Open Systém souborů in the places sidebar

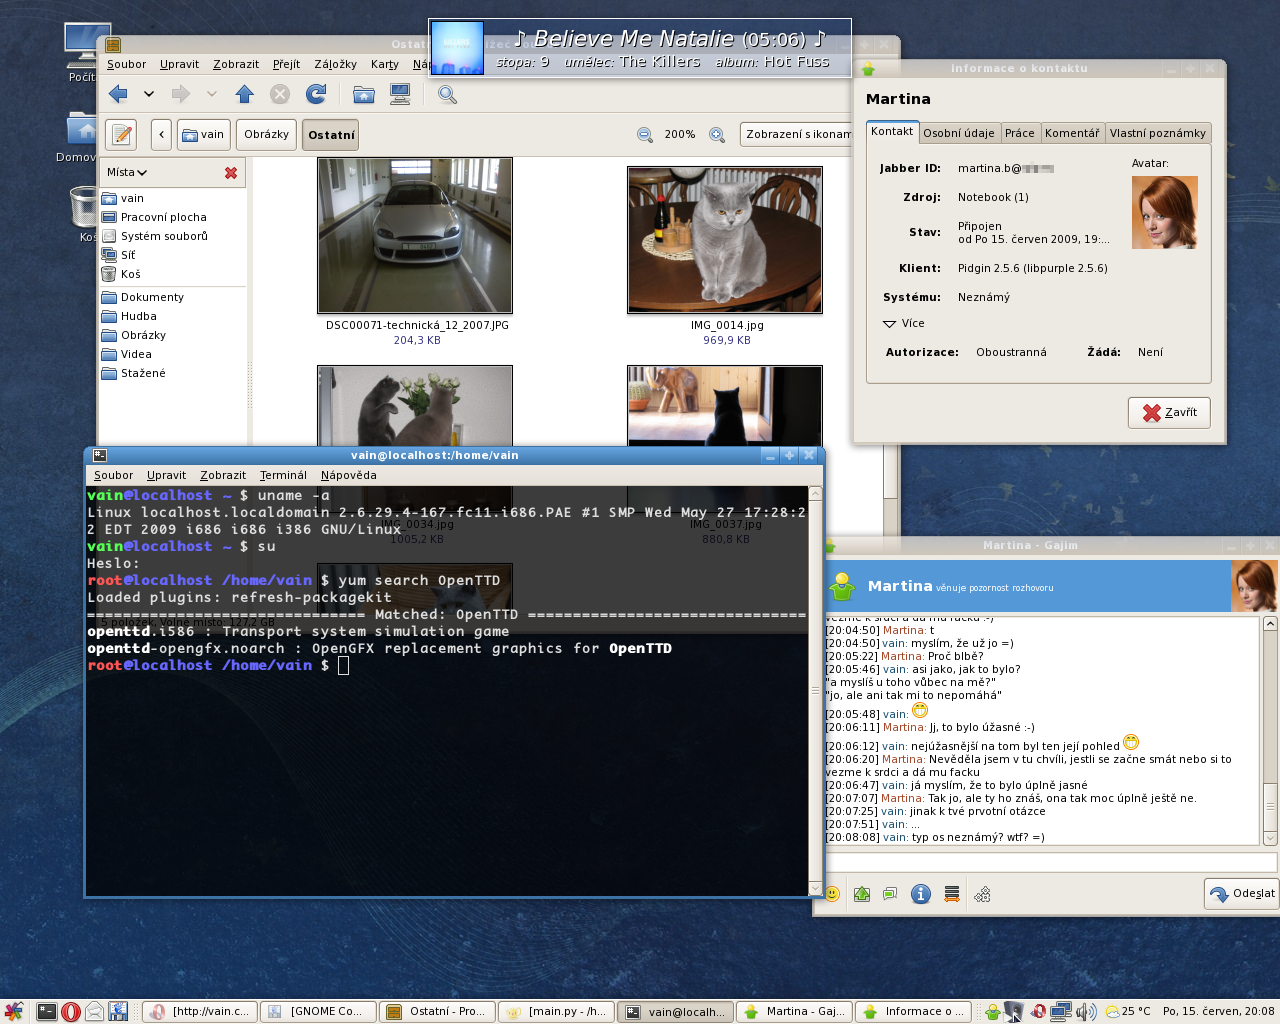click(164, 236)
